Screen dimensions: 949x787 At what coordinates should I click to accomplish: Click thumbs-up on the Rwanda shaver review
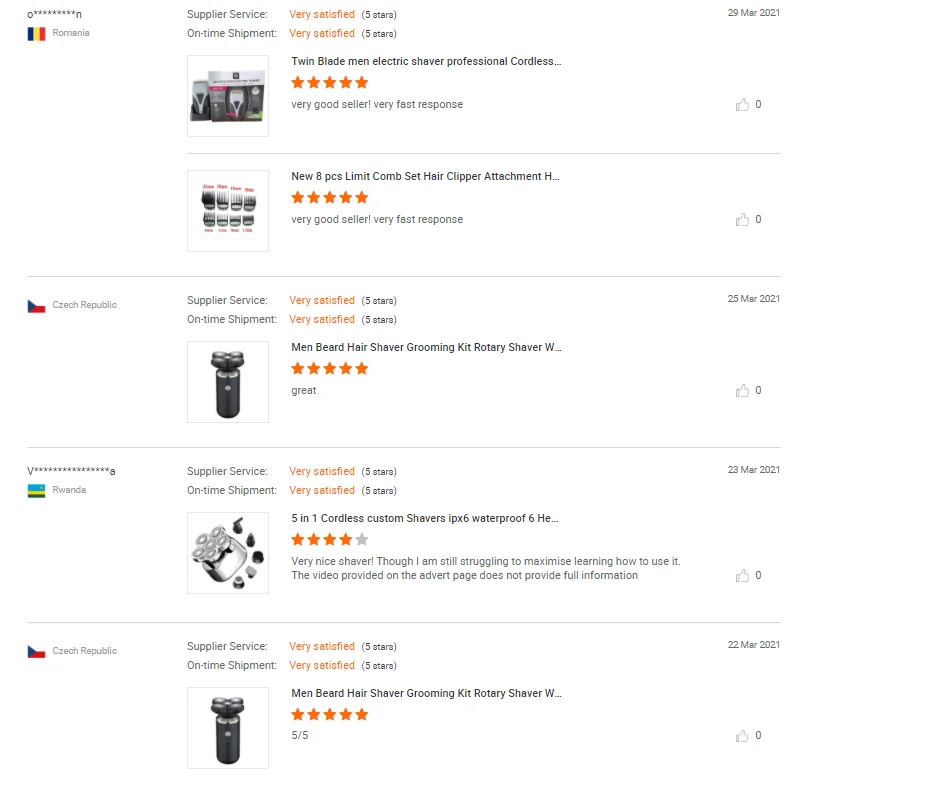point(742,575)
